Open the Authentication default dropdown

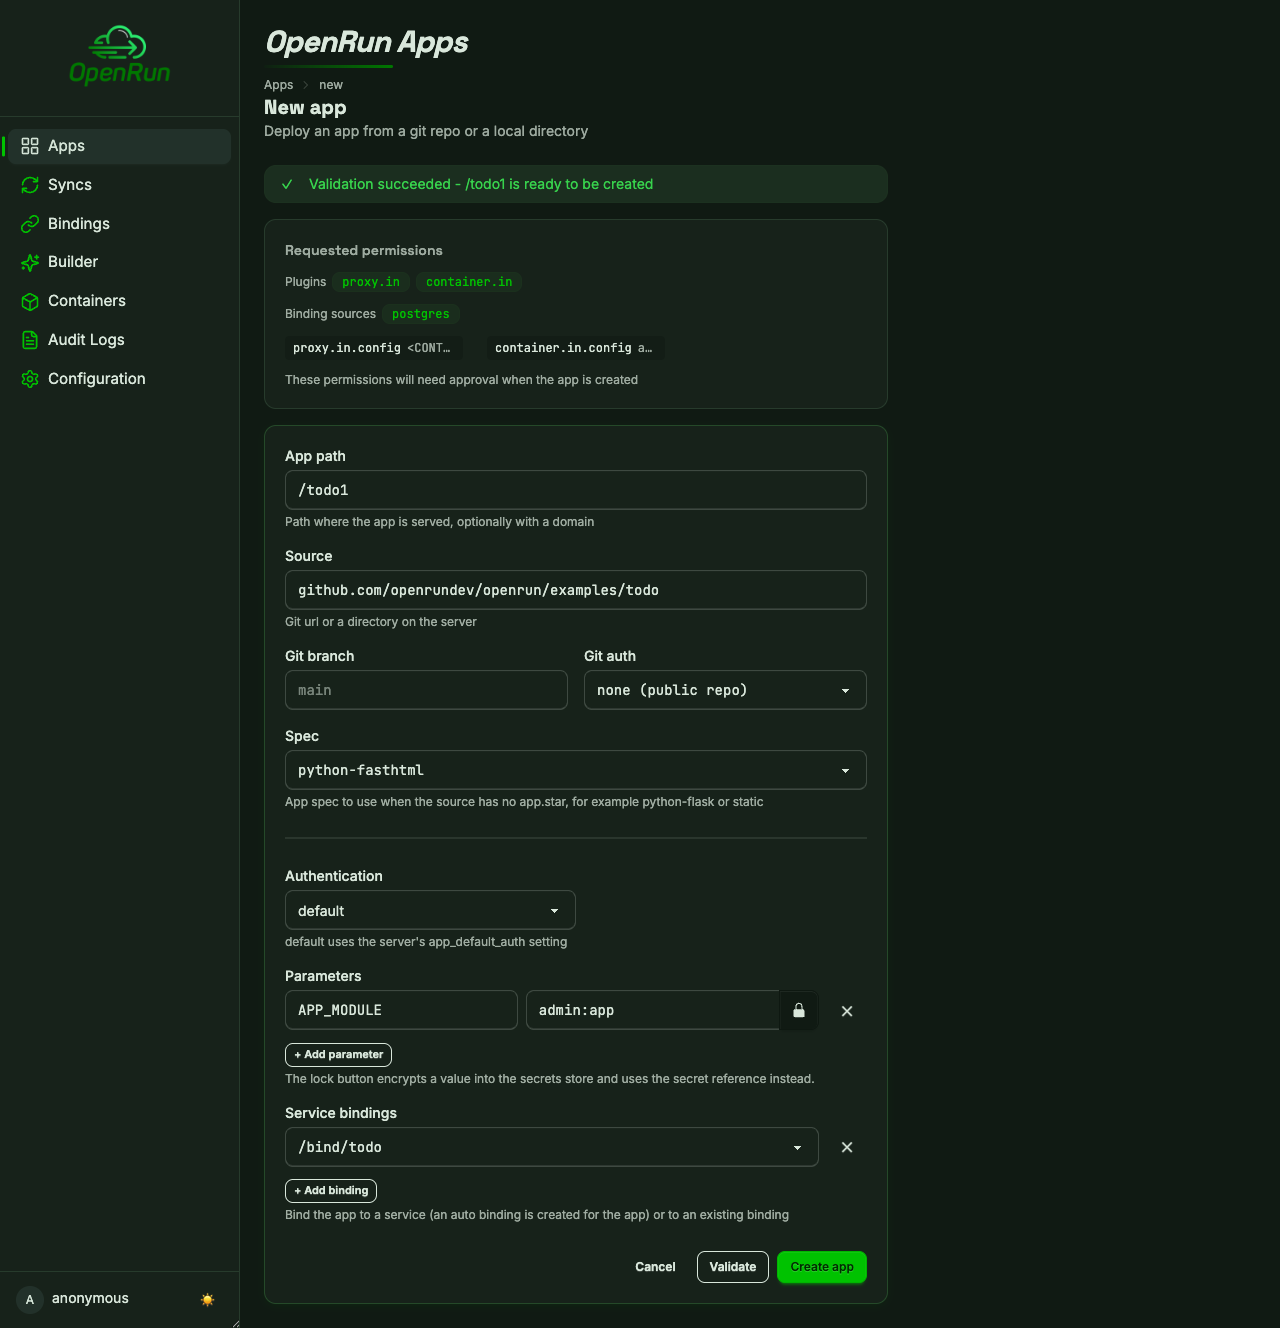tap(430, 910)
